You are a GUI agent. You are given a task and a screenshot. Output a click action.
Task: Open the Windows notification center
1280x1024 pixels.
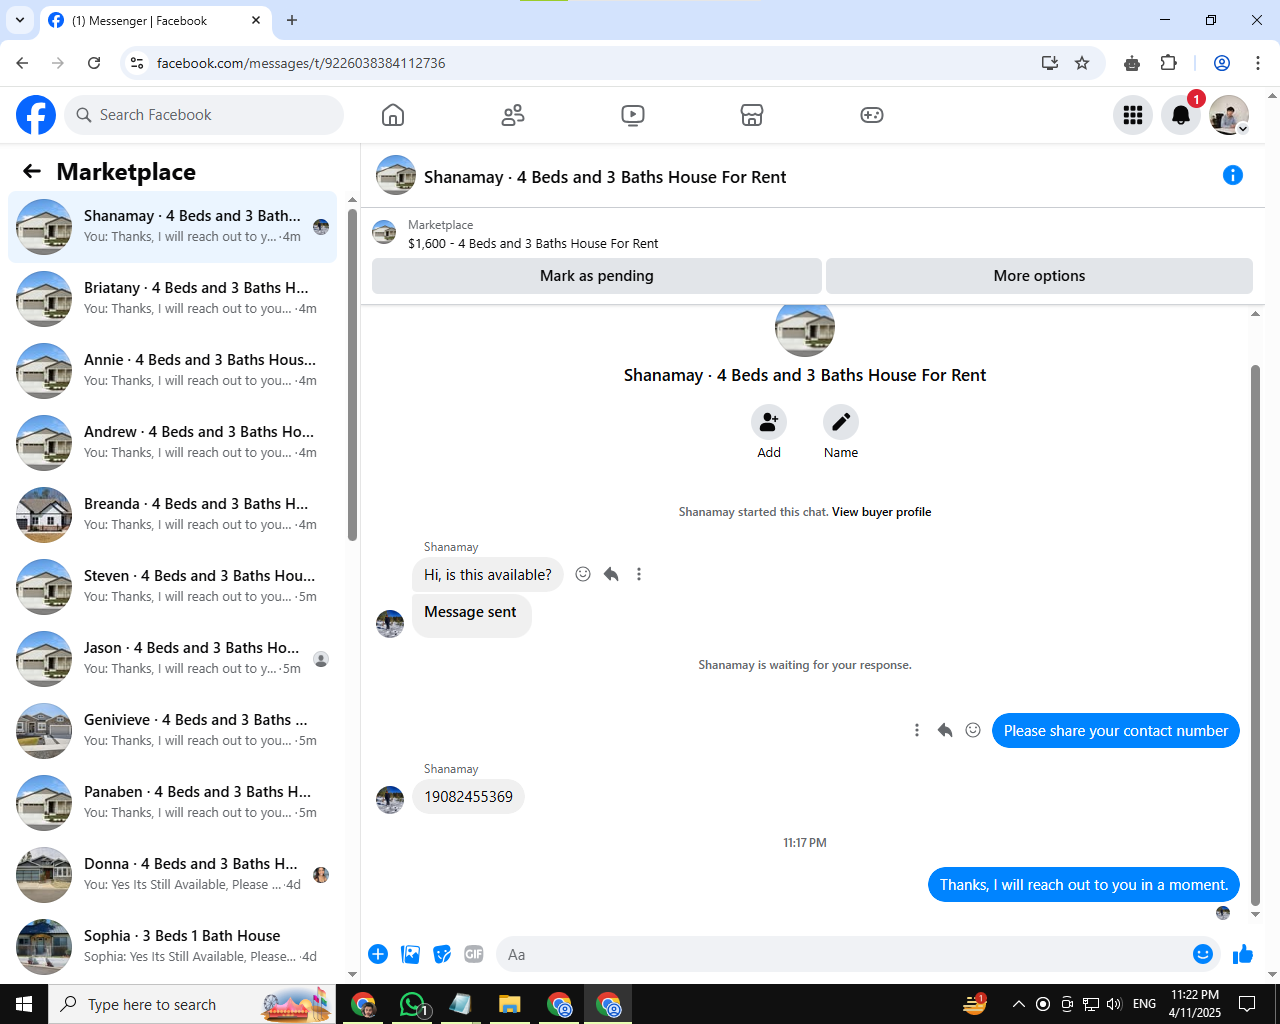1247,1004
